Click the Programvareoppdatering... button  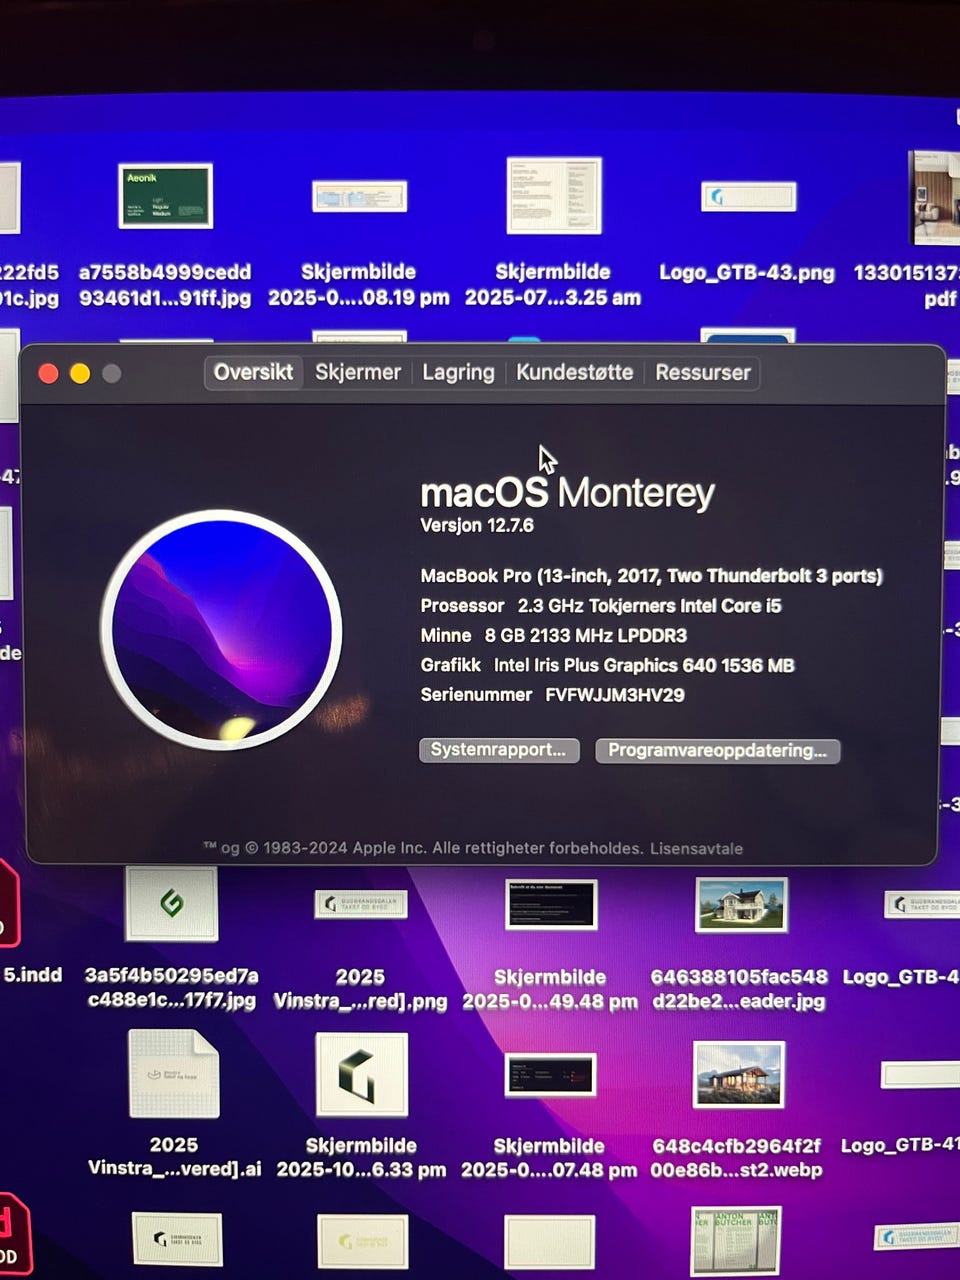pos(717,750)
